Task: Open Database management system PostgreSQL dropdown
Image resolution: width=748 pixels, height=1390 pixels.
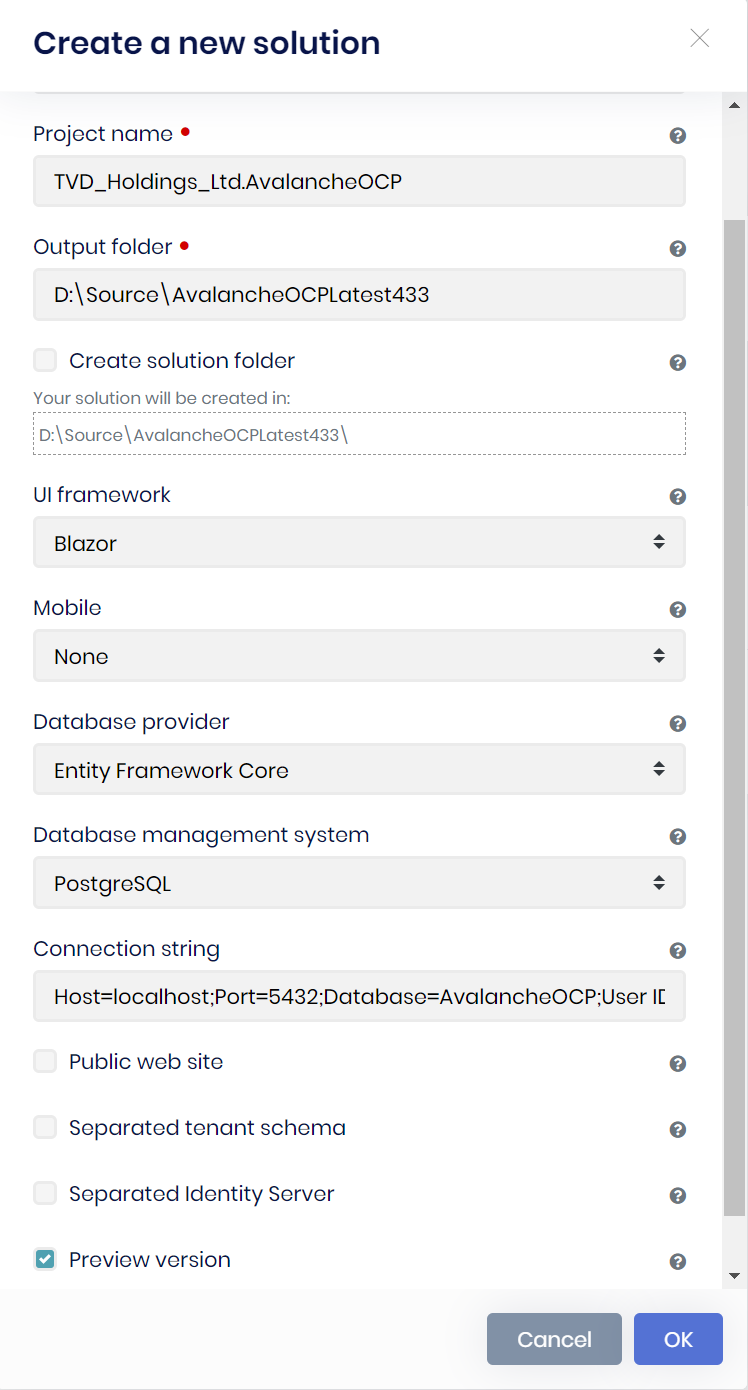Action: pyautogui.click(x=359, y=883)
